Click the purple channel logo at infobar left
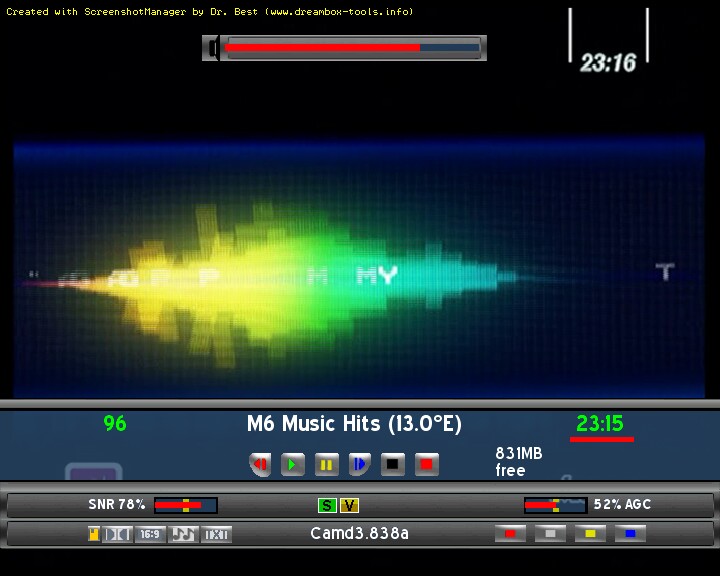This screenshot has width=720, height=576. tap(94, 472)
